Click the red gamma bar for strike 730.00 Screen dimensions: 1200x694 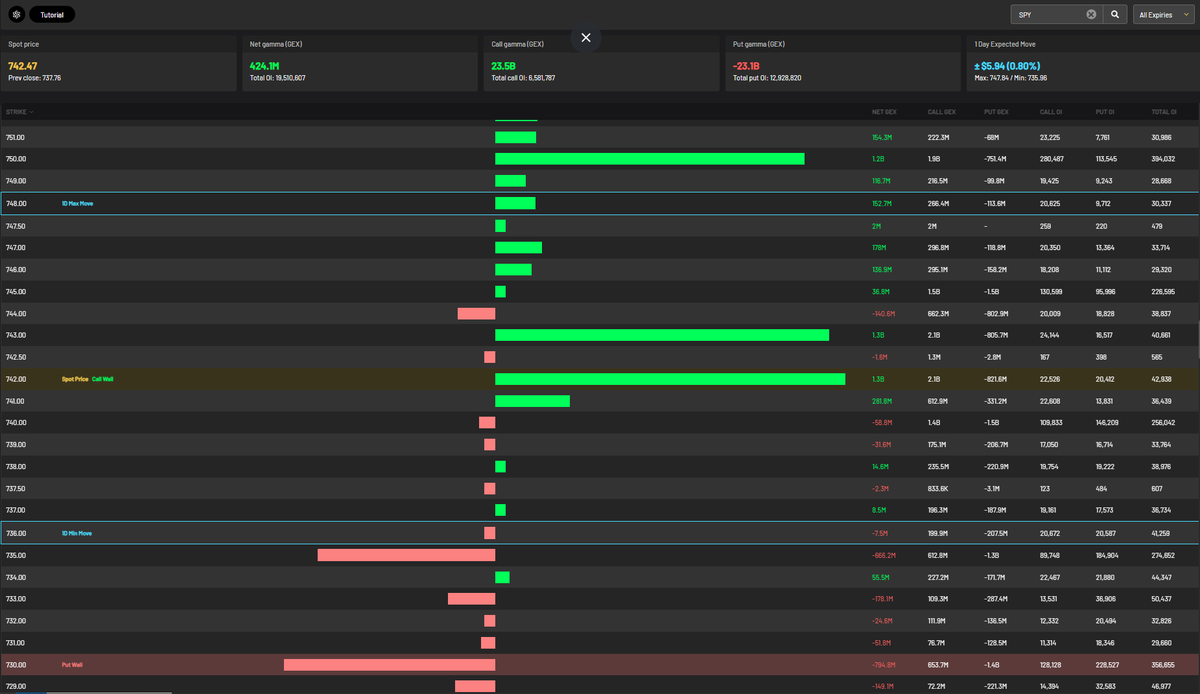389,665
